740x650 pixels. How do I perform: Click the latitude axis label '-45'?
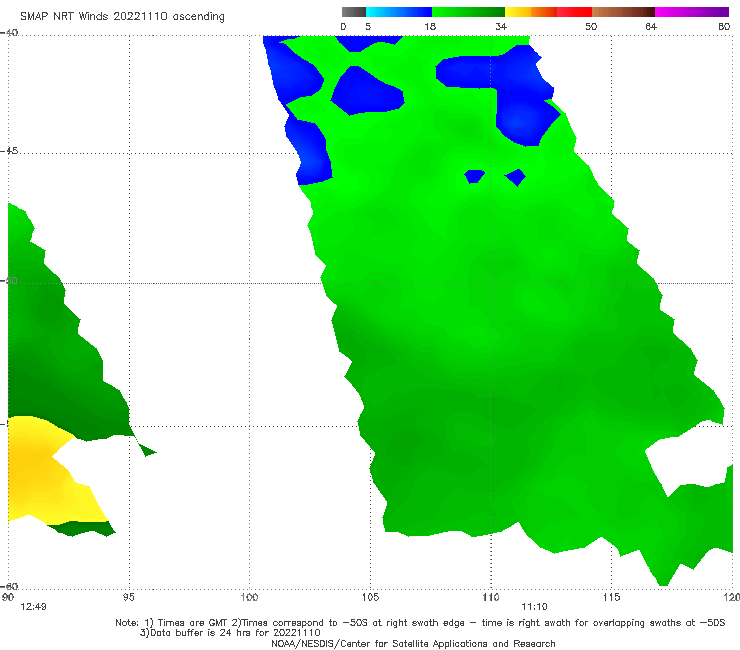[x=9, y=151]
